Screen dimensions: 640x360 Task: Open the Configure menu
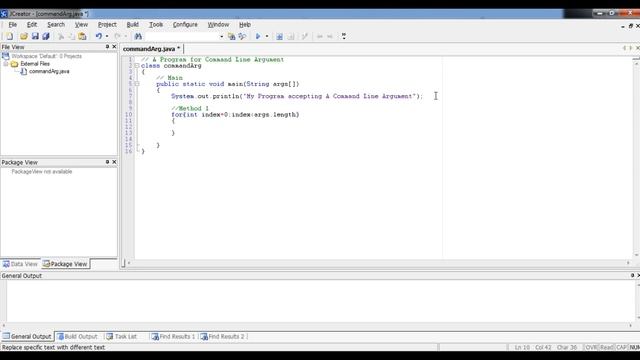point(185,24)
